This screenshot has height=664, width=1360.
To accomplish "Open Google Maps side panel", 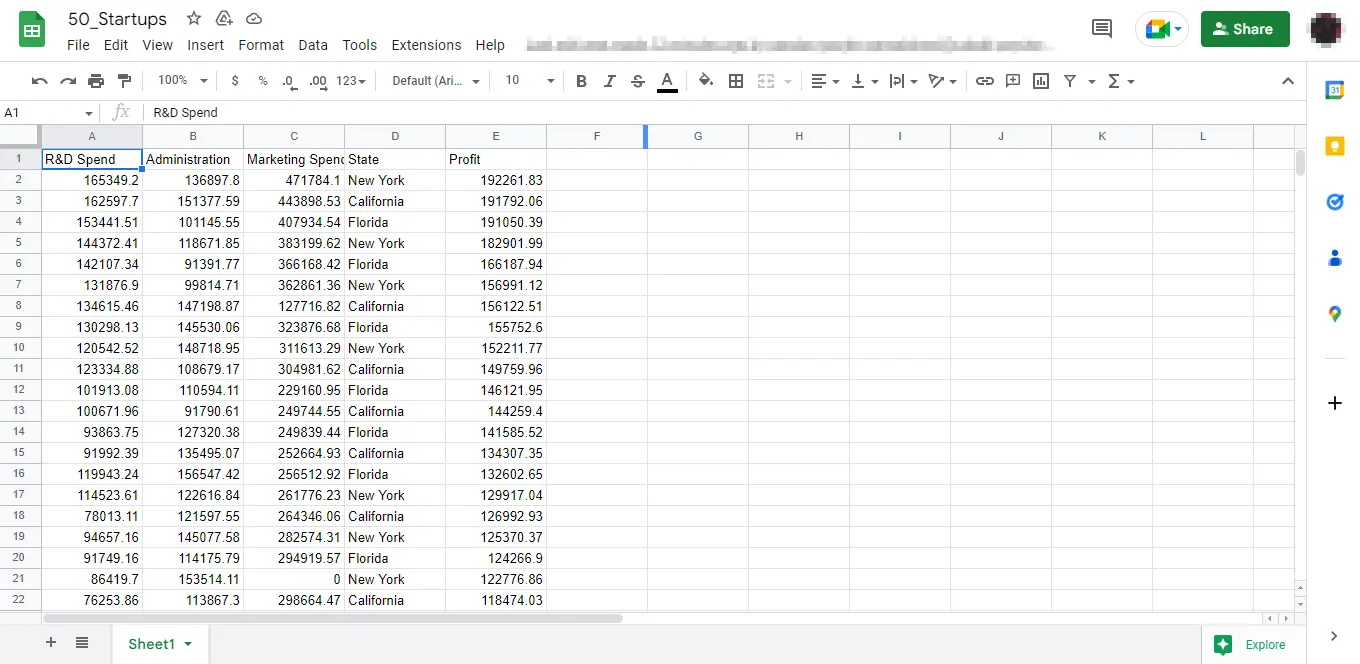I will (x=1334, y=314).
